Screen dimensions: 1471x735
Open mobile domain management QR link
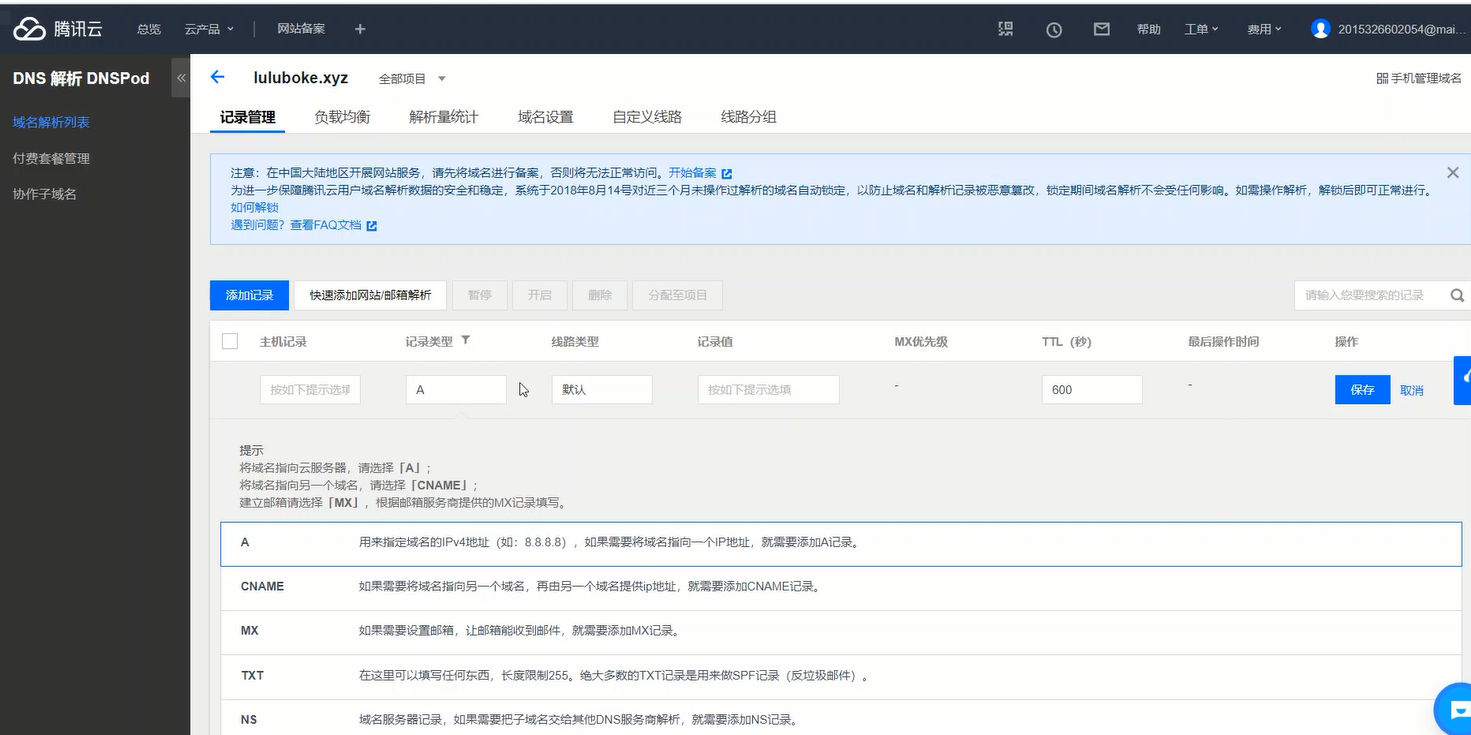click(1419, 78)
